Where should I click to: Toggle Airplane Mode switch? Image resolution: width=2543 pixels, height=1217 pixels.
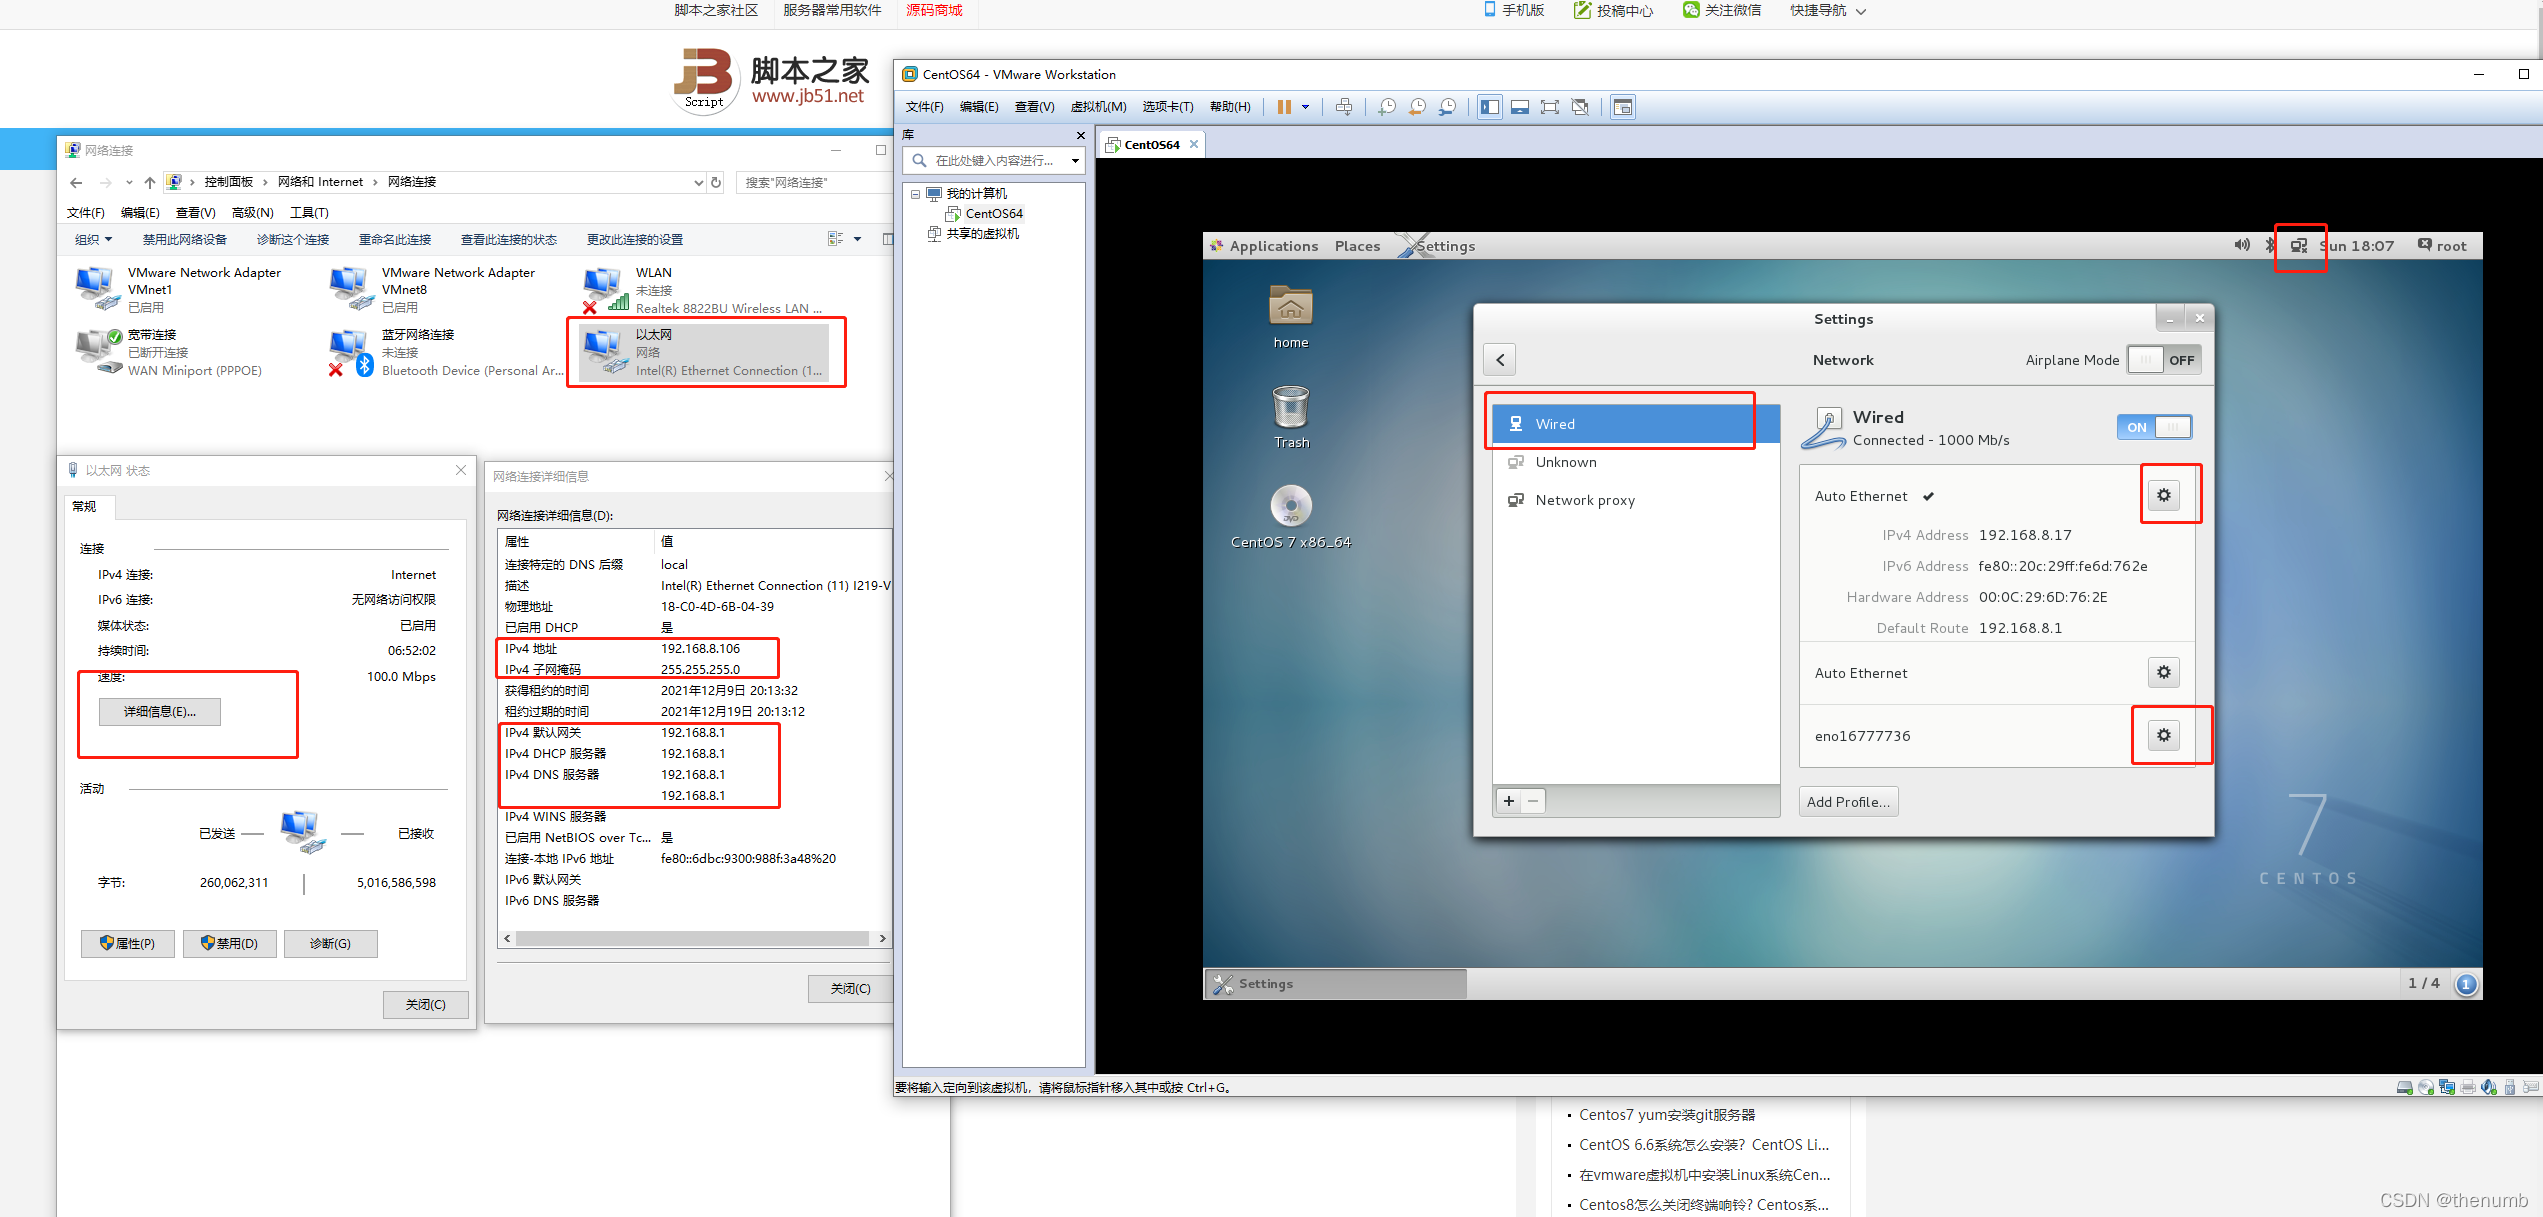coord(2164,360)
